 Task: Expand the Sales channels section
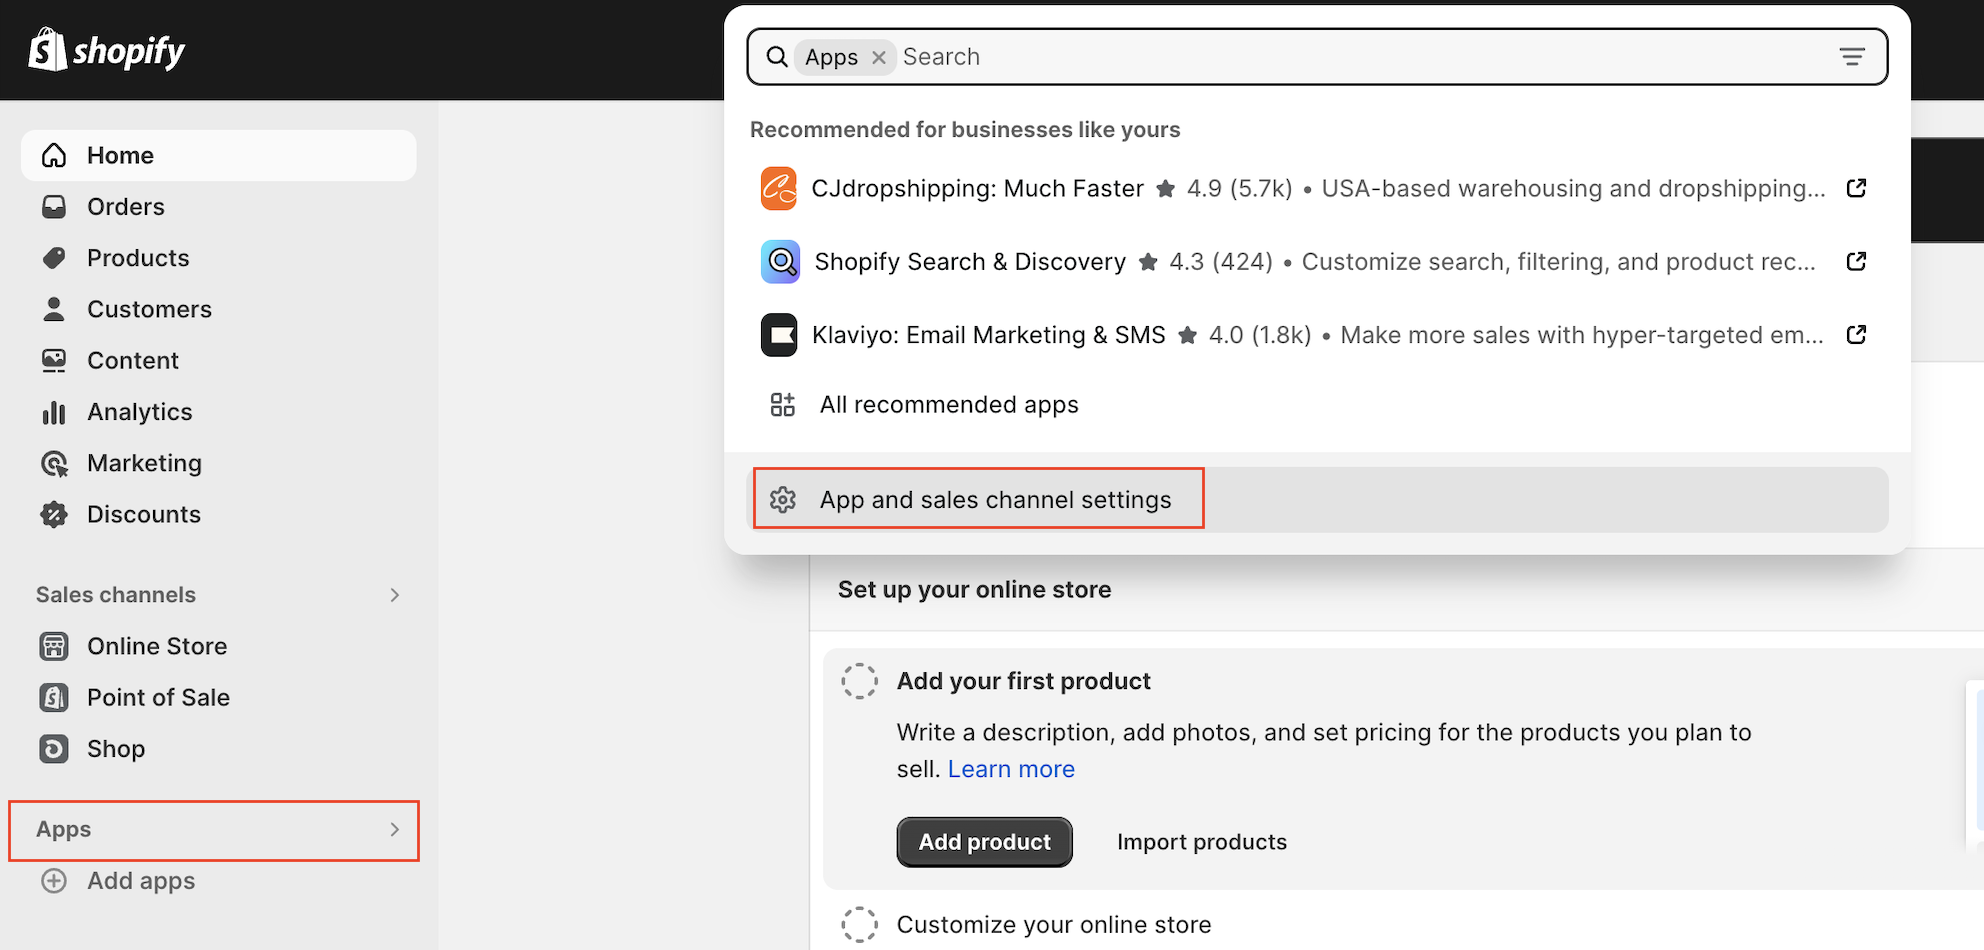coord(394,595)
